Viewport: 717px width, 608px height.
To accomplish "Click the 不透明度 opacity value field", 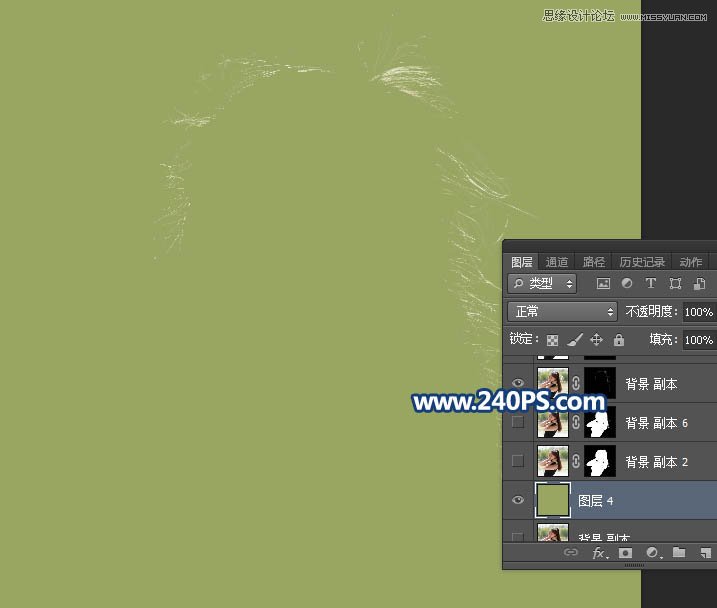I will coord(699,312).
